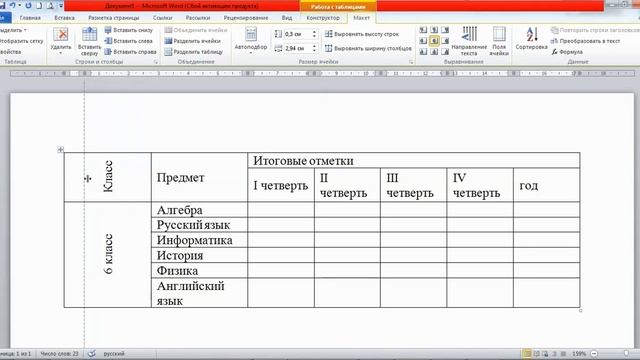Click the Предмет header cell
Image resolution: width=640 pixels, height=360 pixels.
click(x=199, y=177)
